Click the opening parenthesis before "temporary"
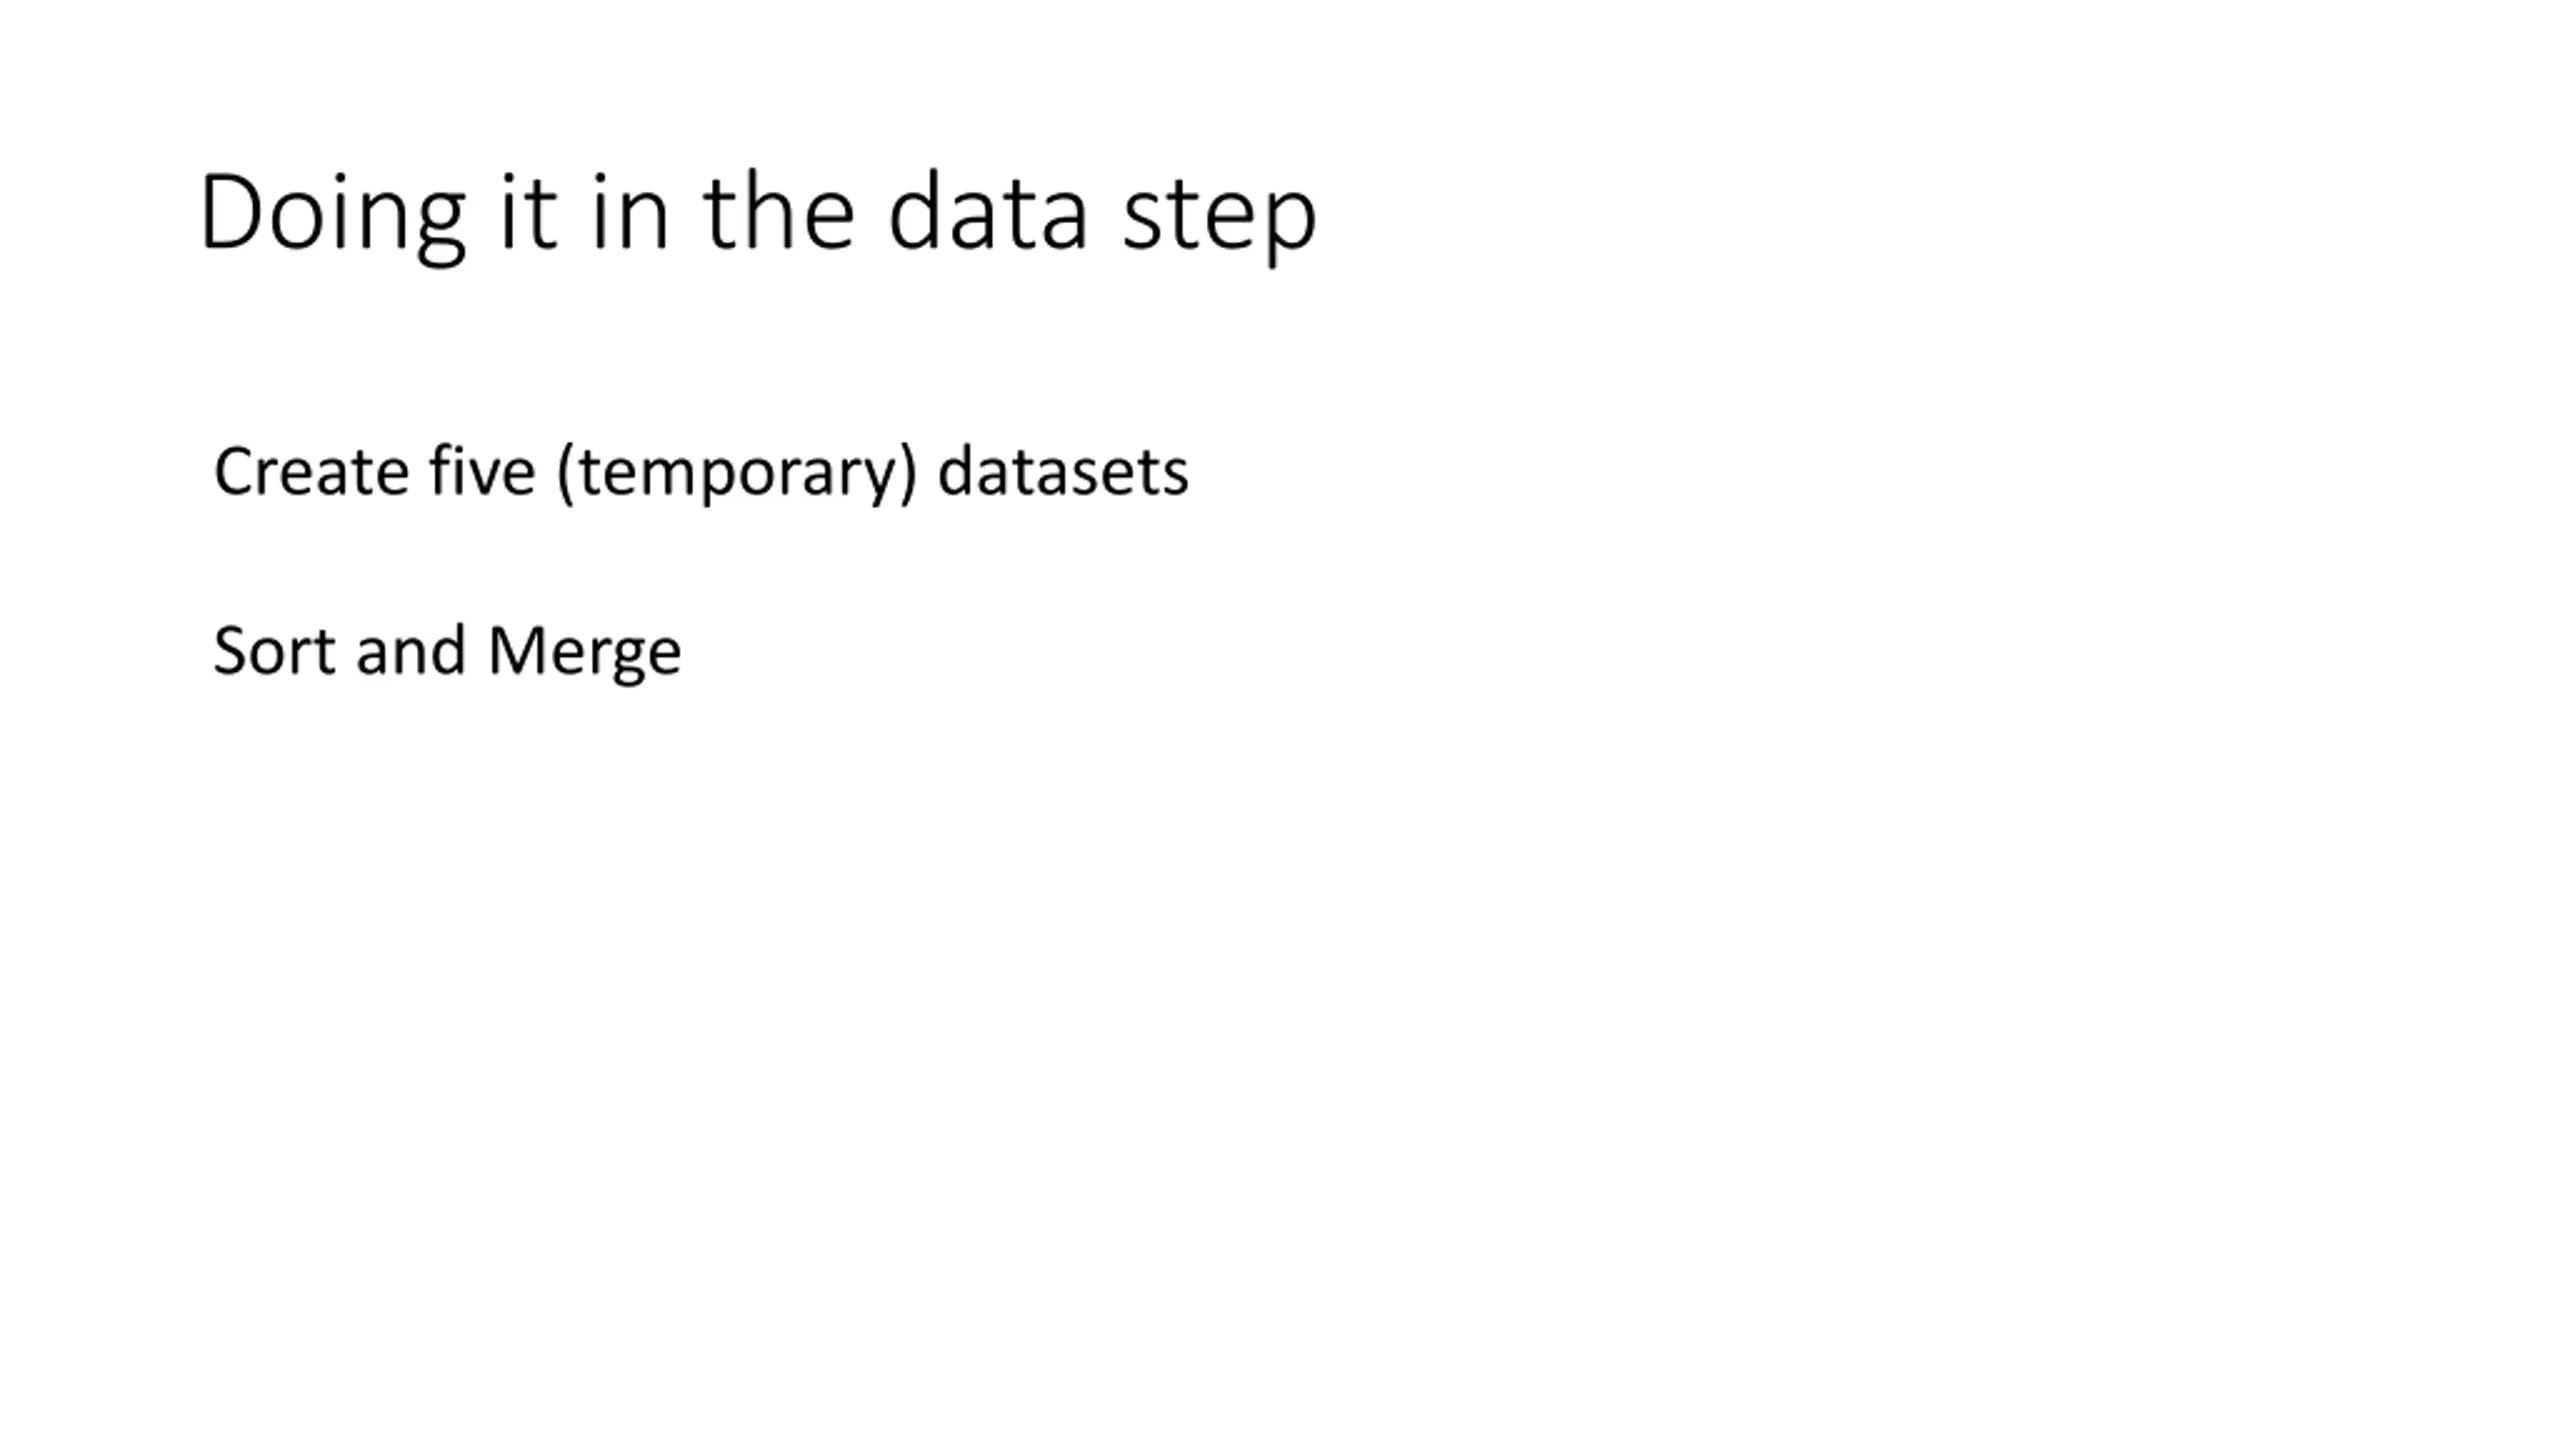The width and height of the screenshot is (2560, 1440). (x=566, y=474)
